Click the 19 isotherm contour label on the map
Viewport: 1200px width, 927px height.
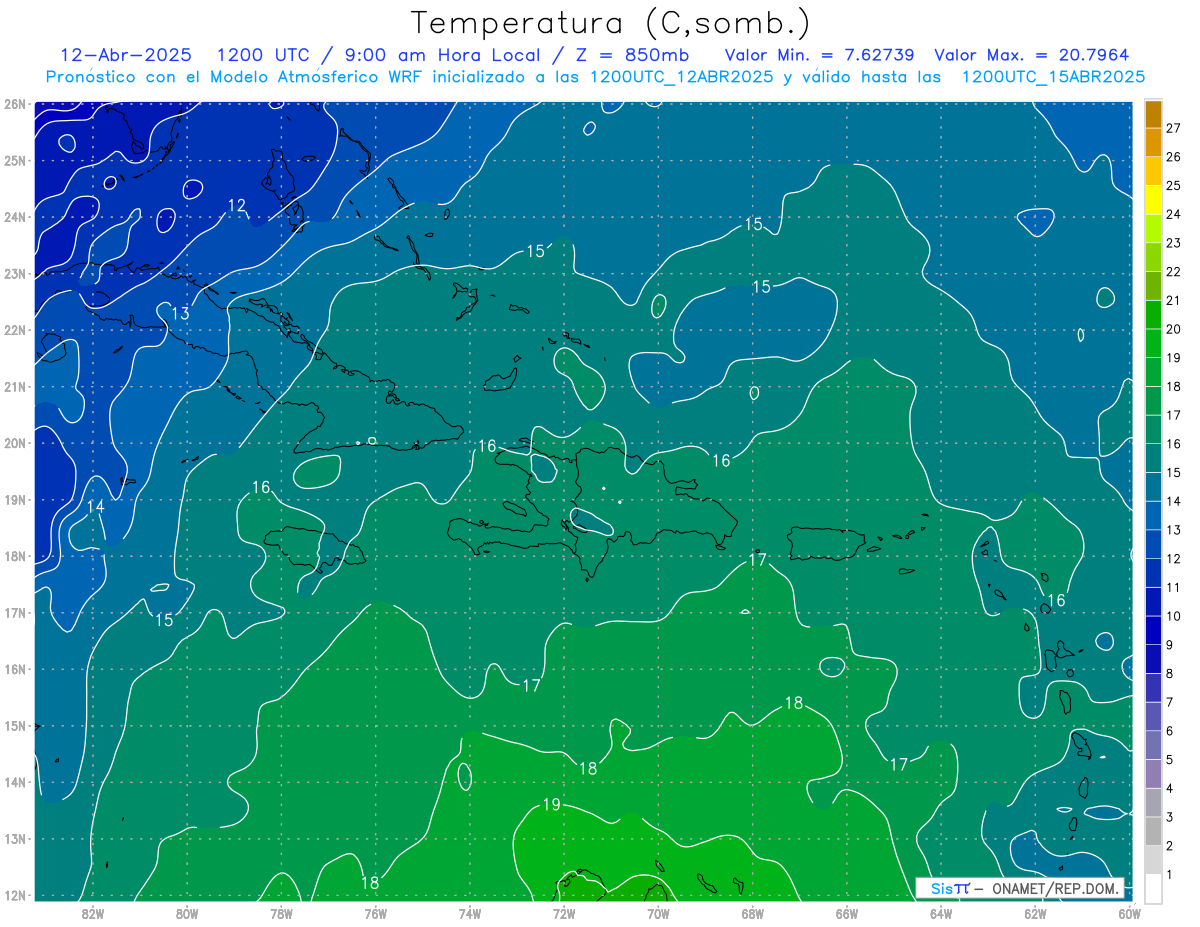pyautogui.click(x=552, y=804)
